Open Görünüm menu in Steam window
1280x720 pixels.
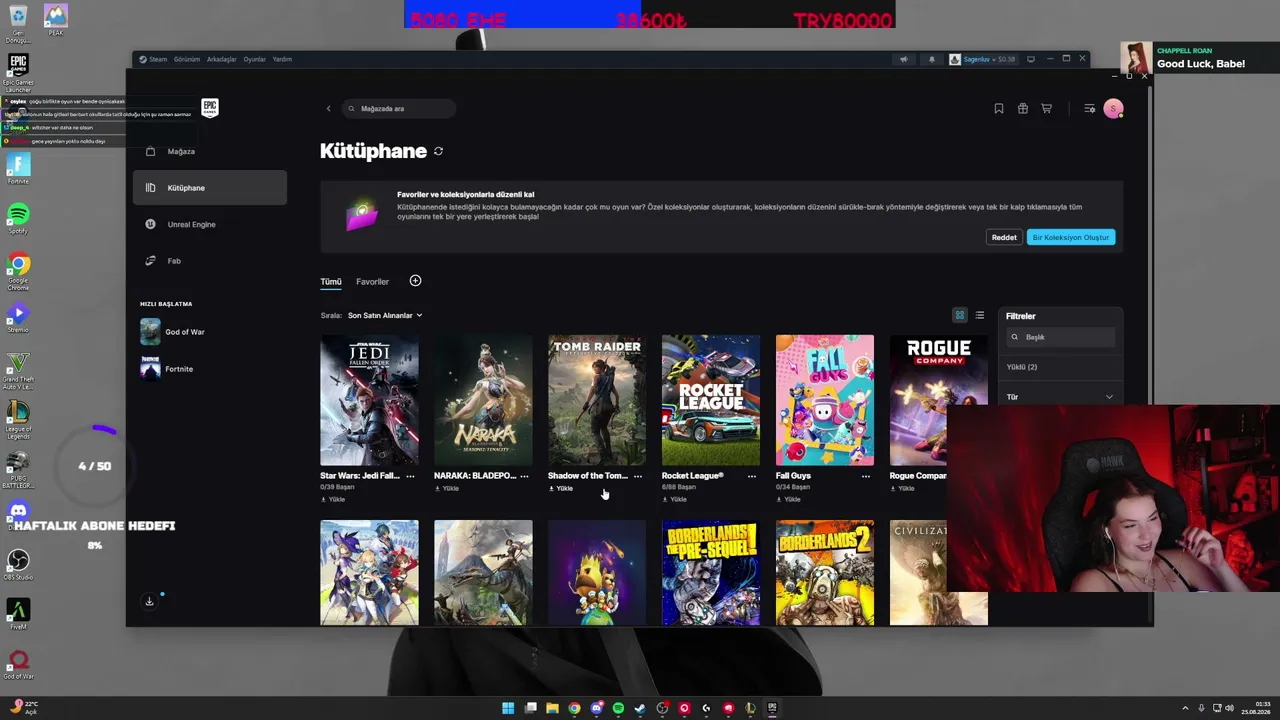(x=187, y=59)
